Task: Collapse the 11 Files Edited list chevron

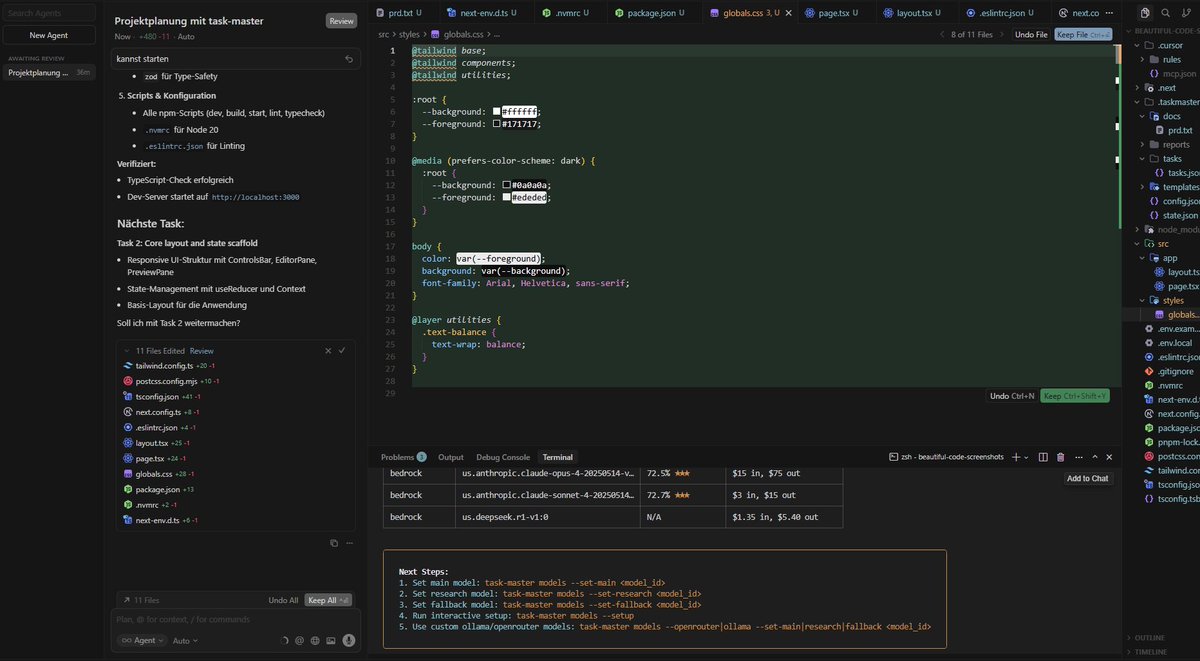Action: (x=126, y=351)
